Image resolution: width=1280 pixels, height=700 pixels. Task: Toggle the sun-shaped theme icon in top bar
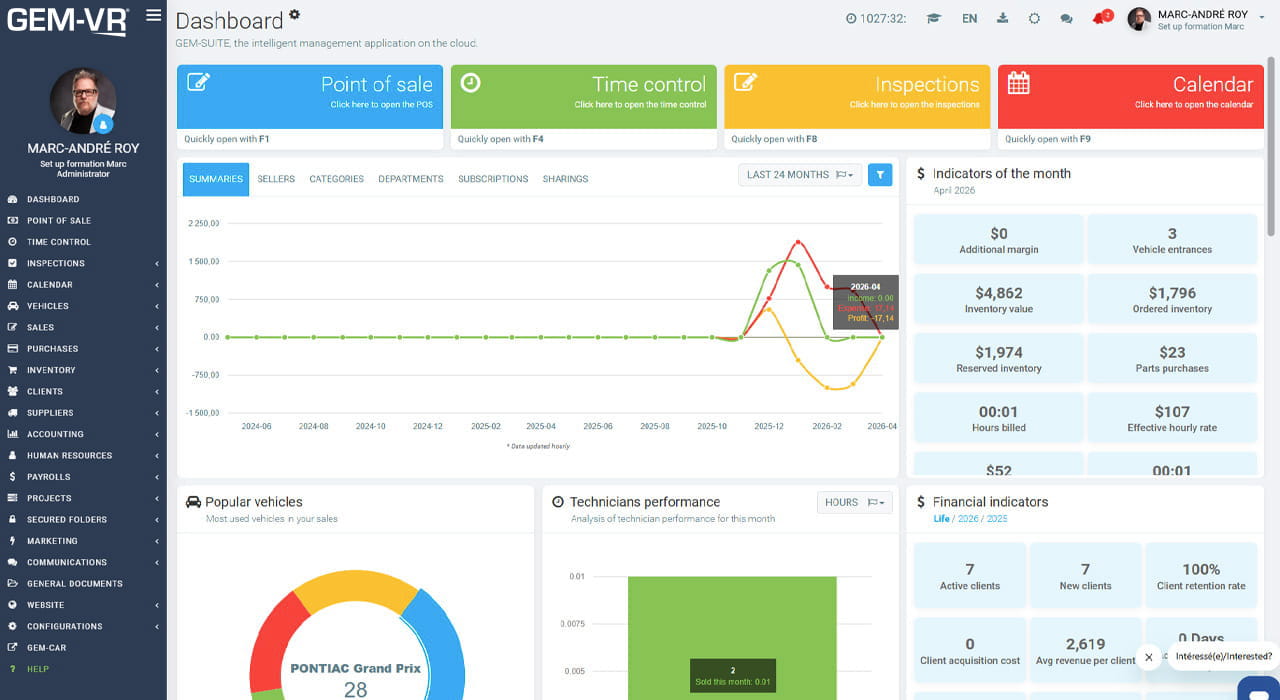[1034, 18]
